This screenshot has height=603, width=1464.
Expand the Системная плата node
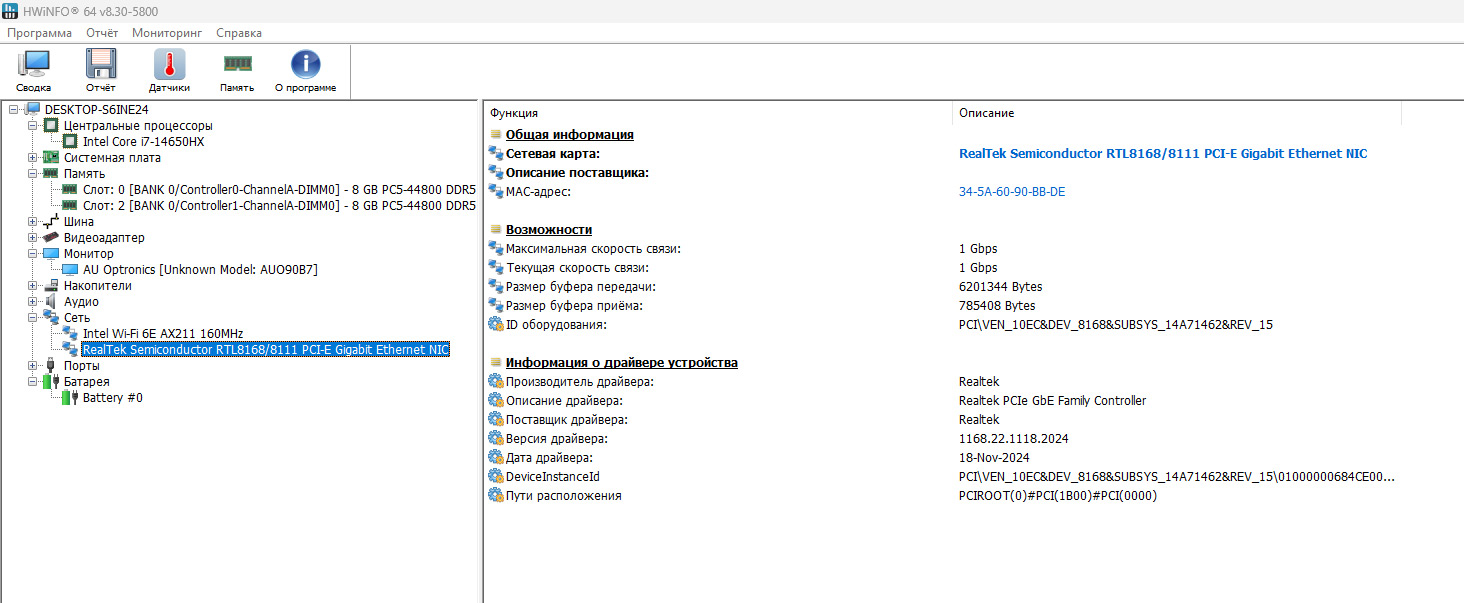click(33, 158)
